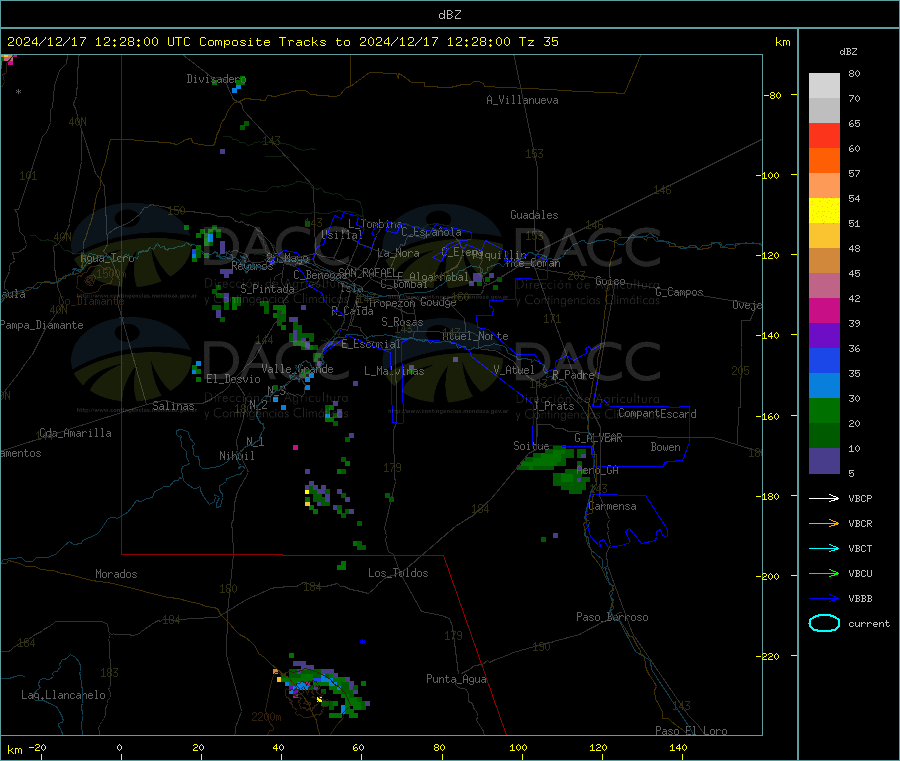
Task: Click the cyan VBCT arrow in the legend
Action: (824, 549)
